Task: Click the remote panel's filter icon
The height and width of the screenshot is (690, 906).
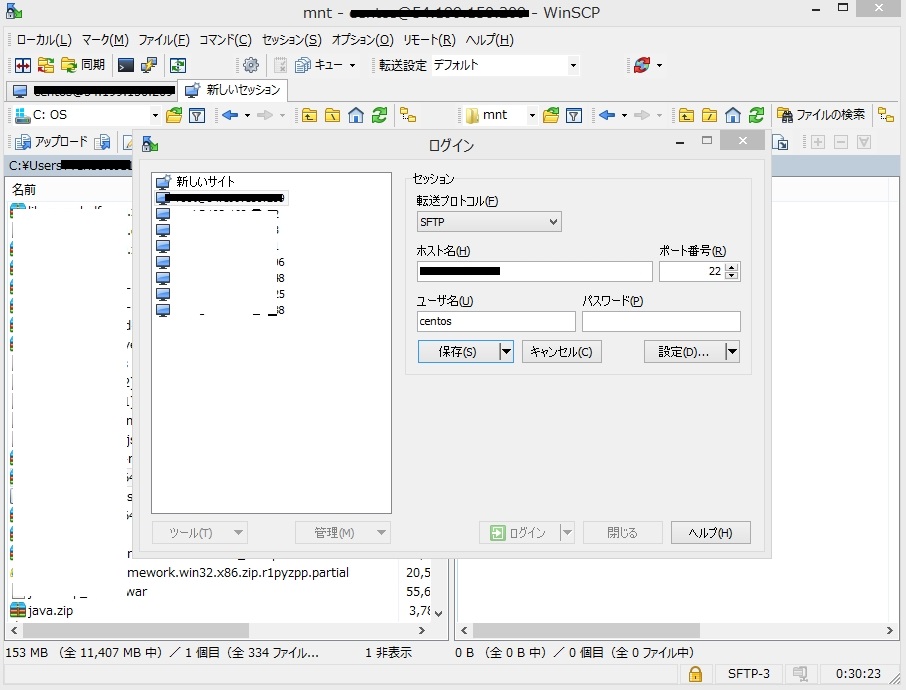Action: click(x=574, y=116)
